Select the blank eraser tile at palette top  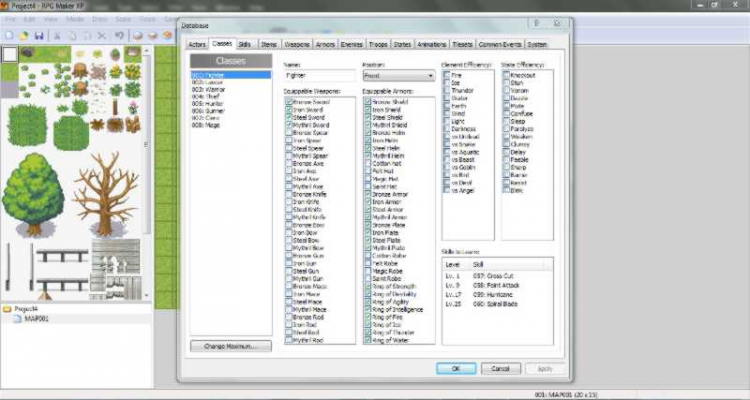tap(10, 55)
